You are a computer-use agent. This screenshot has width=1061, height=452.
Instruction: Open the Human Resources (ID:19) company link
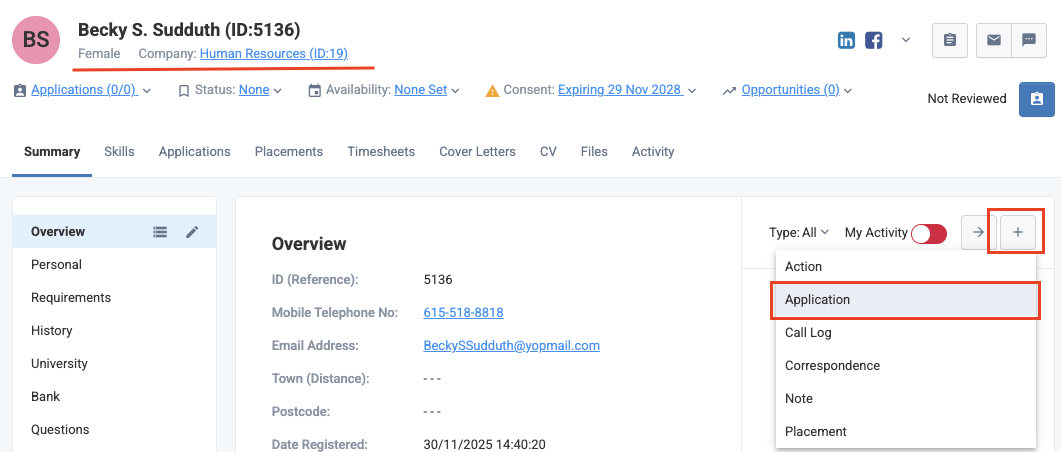point(273,53)
